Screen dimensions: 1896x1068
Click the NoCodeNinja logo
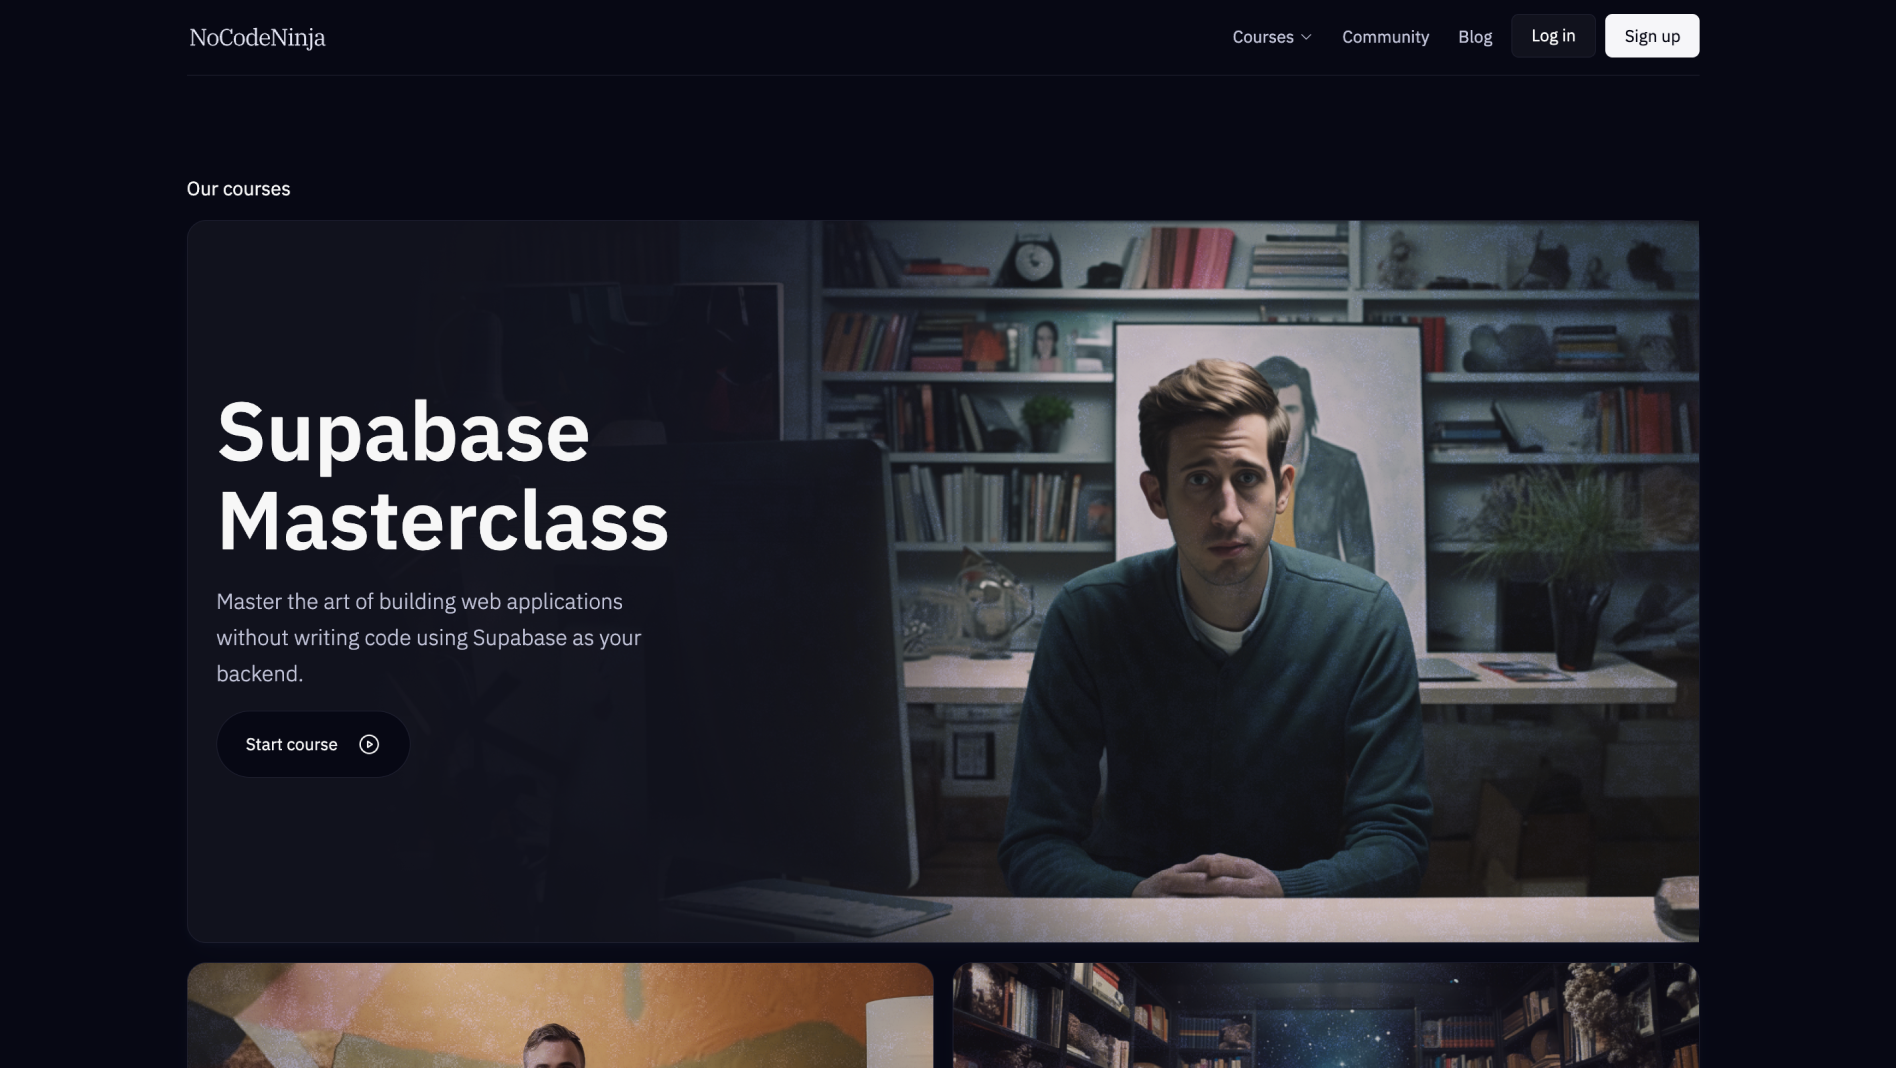click(x=256, y=37)
